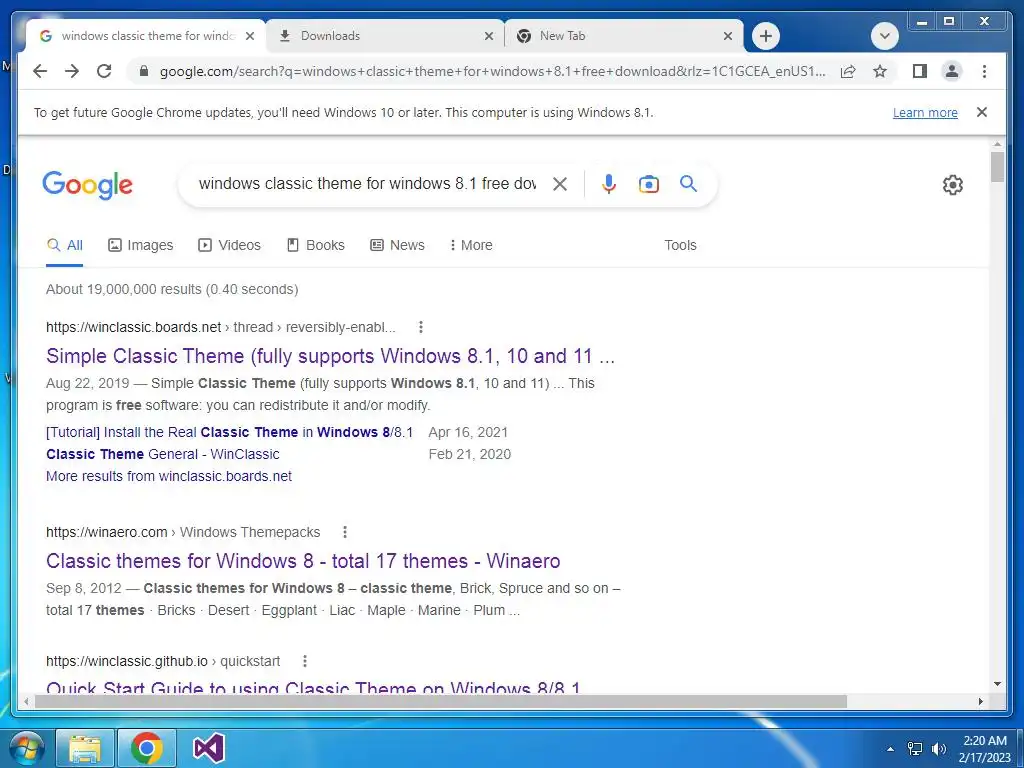Open the search Tools options

tap(680, 246)
